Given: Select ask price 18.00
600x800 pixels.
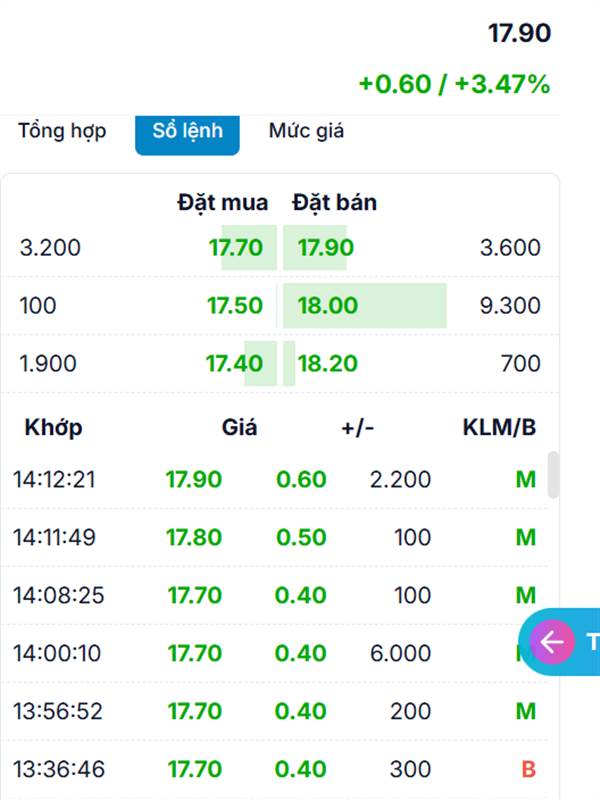Looking at the screenshot, I should tap(328, 306).
